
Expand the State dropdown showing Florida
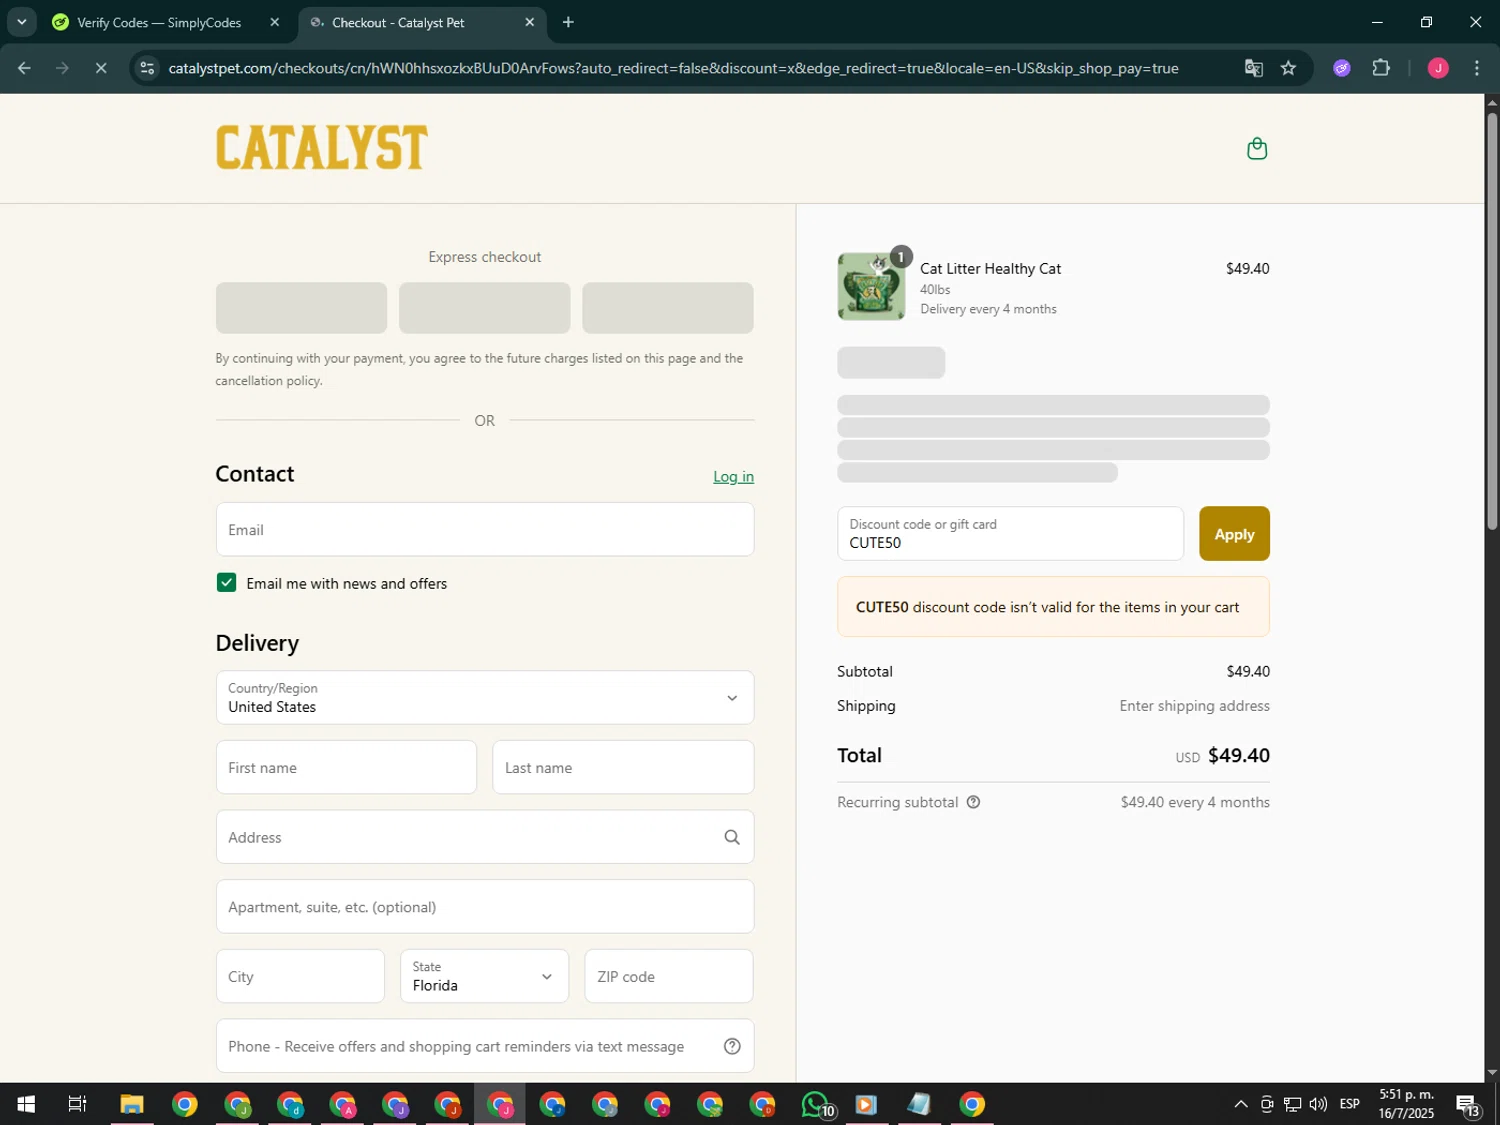tap(485, 977)
